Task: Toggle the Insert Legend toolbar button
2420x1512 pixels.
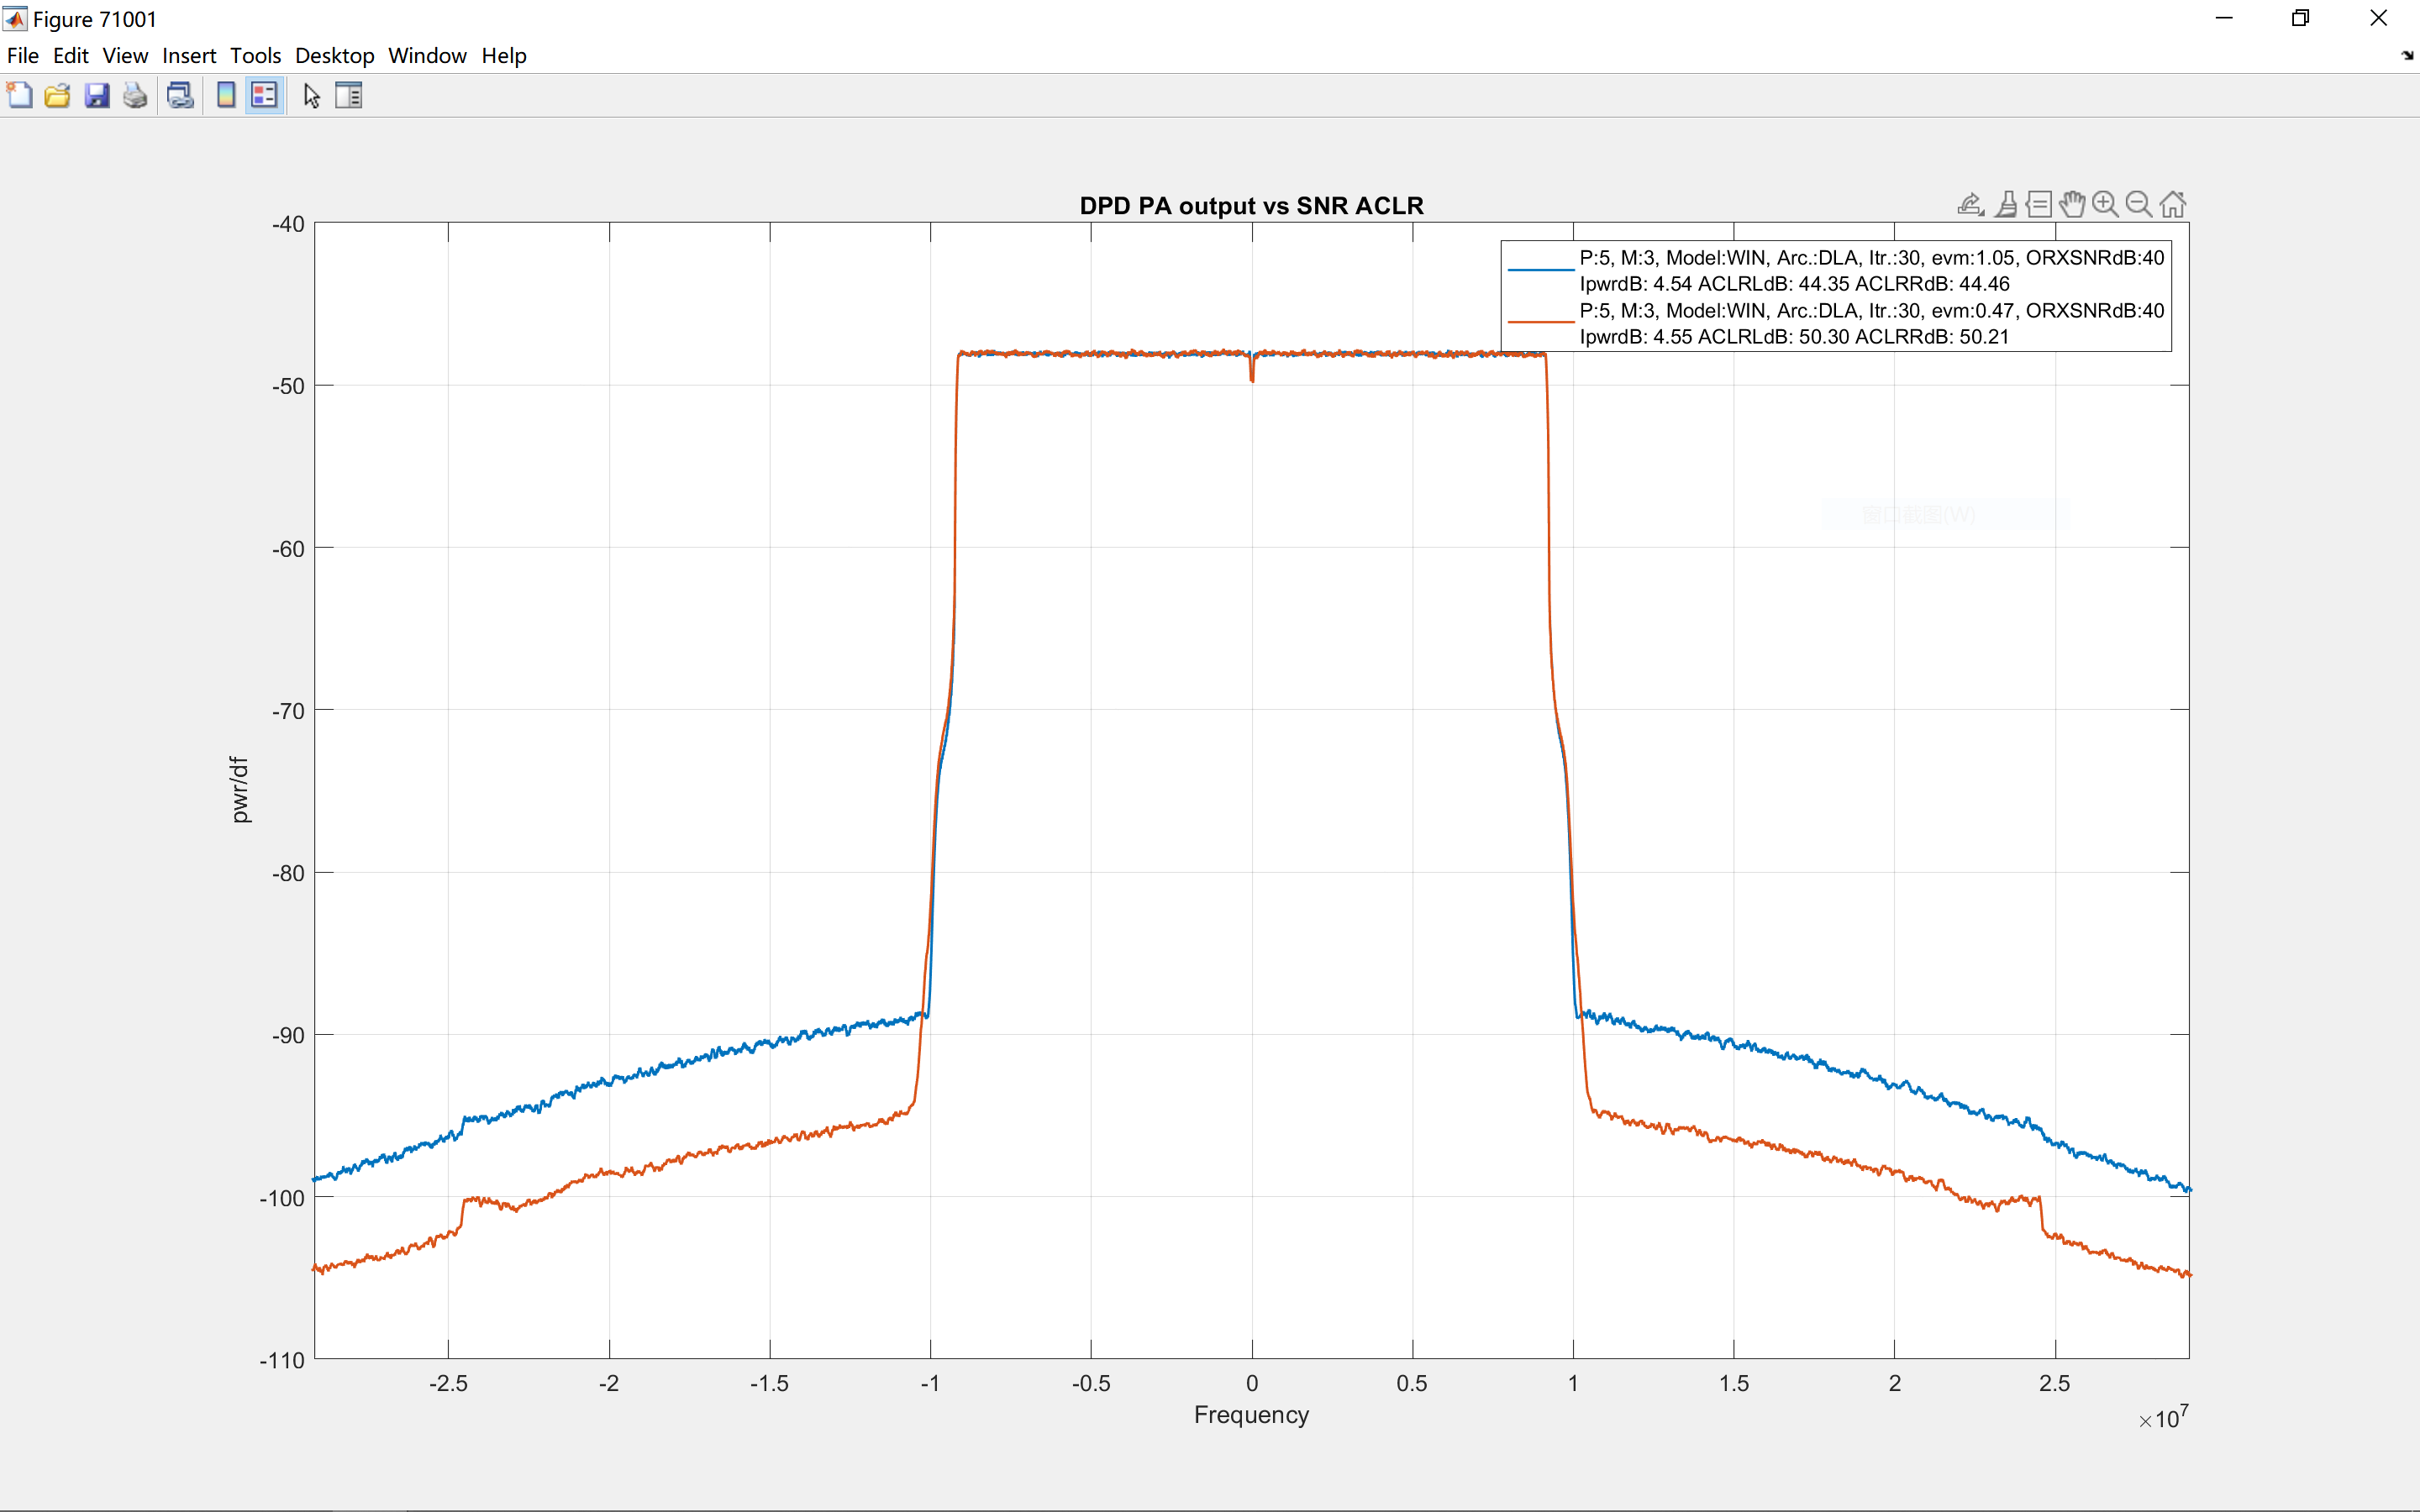Action: (x=264, y=96)
